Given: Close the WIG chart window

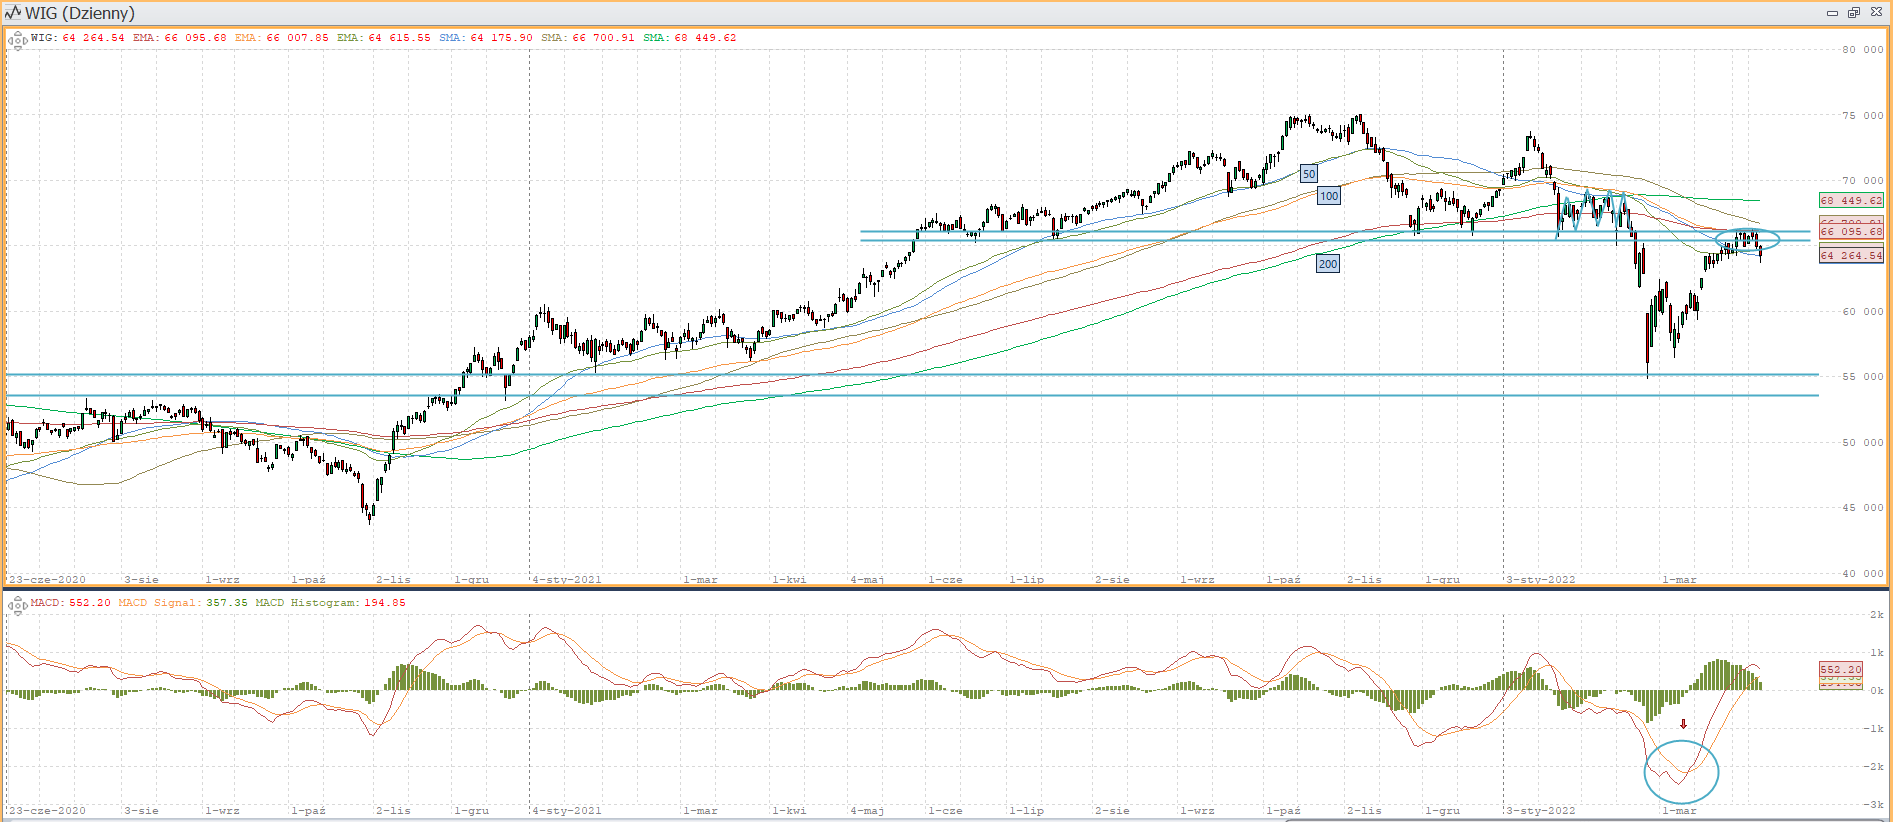Looking at the screenshot, I should 1876,13.
